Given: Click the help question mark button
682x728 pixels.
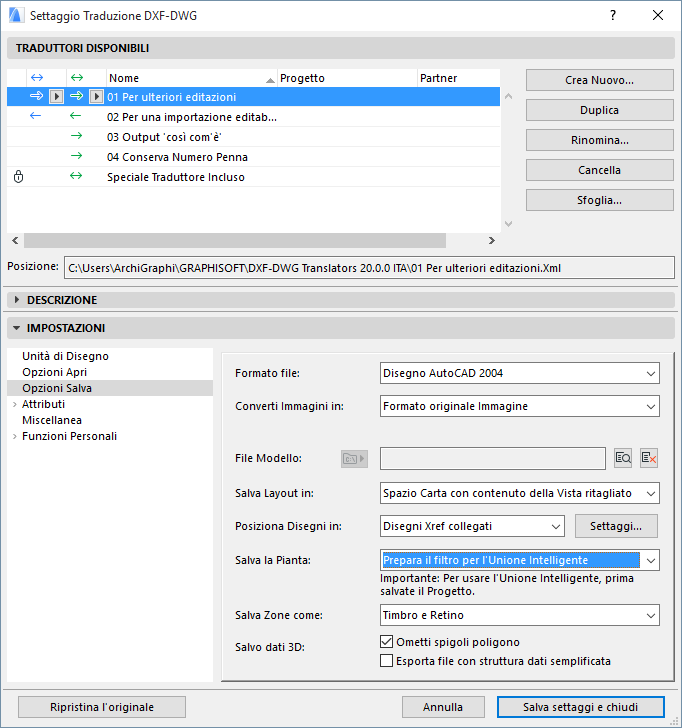Looking at the screenshot, I should click(x=613, y=15).
